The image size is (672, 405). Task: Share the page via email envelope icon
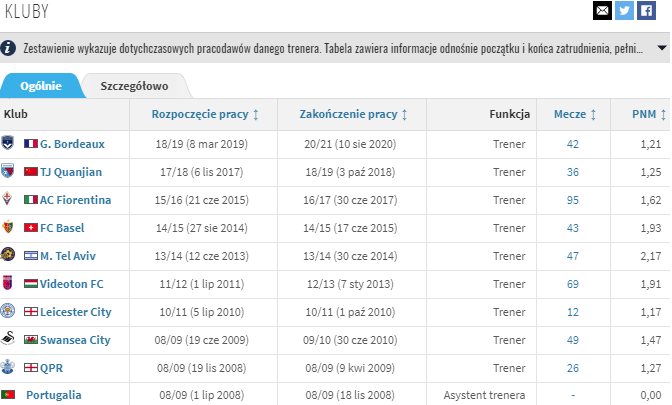click(x=602, y=10)
